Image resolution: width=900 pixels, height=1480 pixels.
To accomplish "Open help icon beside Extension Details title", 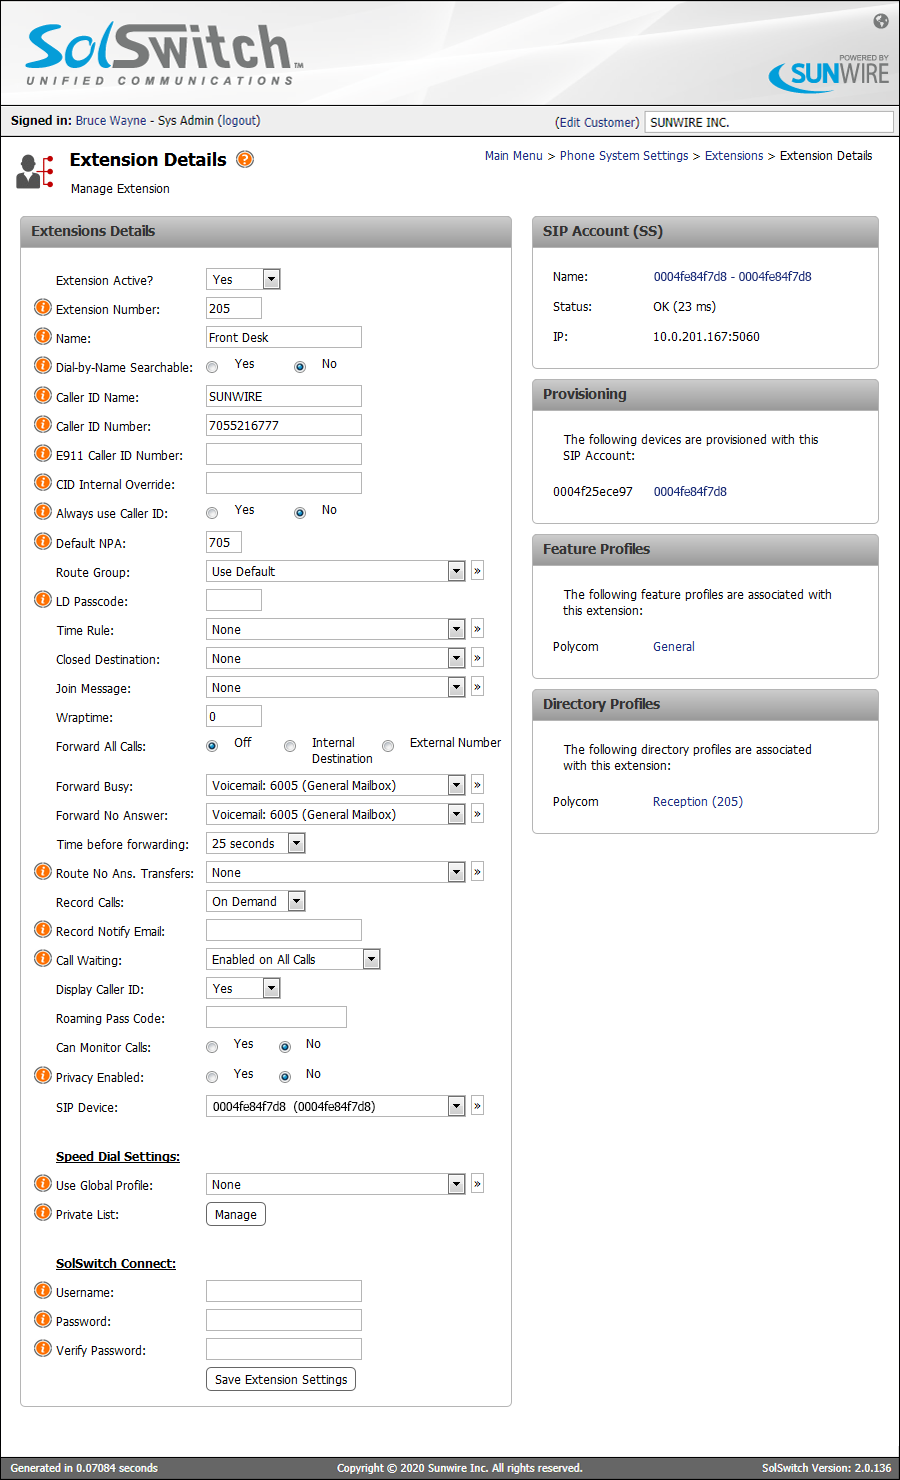I will click(245, 159).
